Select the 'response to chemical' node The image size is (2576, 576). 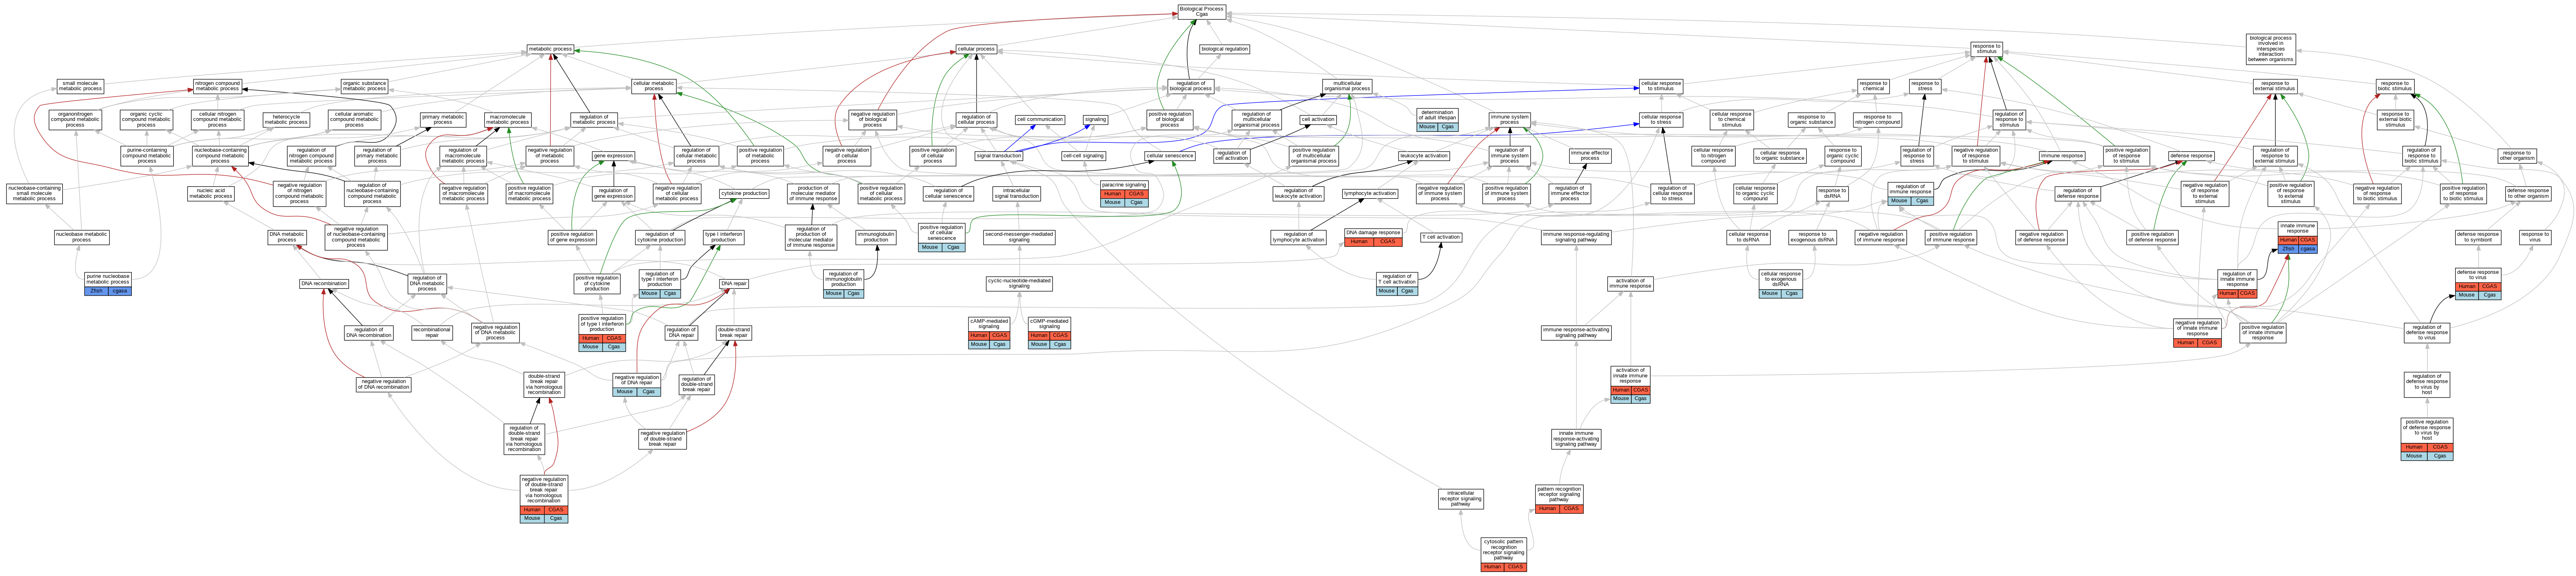pyautogui.click(x=1873, y=86)
